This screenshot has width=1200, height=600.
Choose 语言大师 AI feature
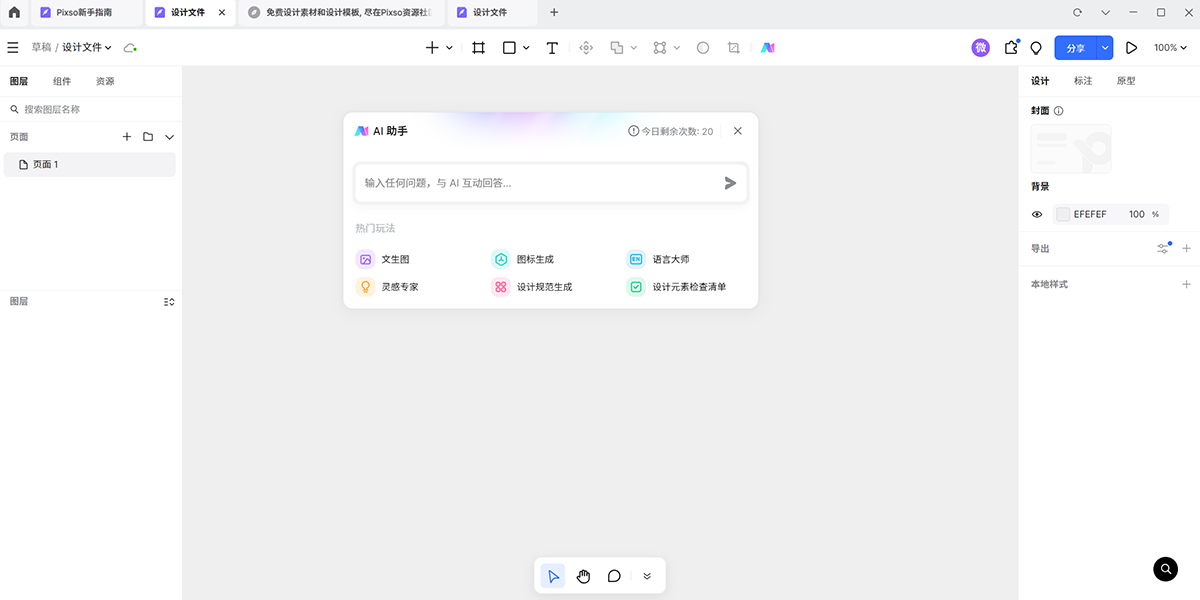tap(658, 259)
